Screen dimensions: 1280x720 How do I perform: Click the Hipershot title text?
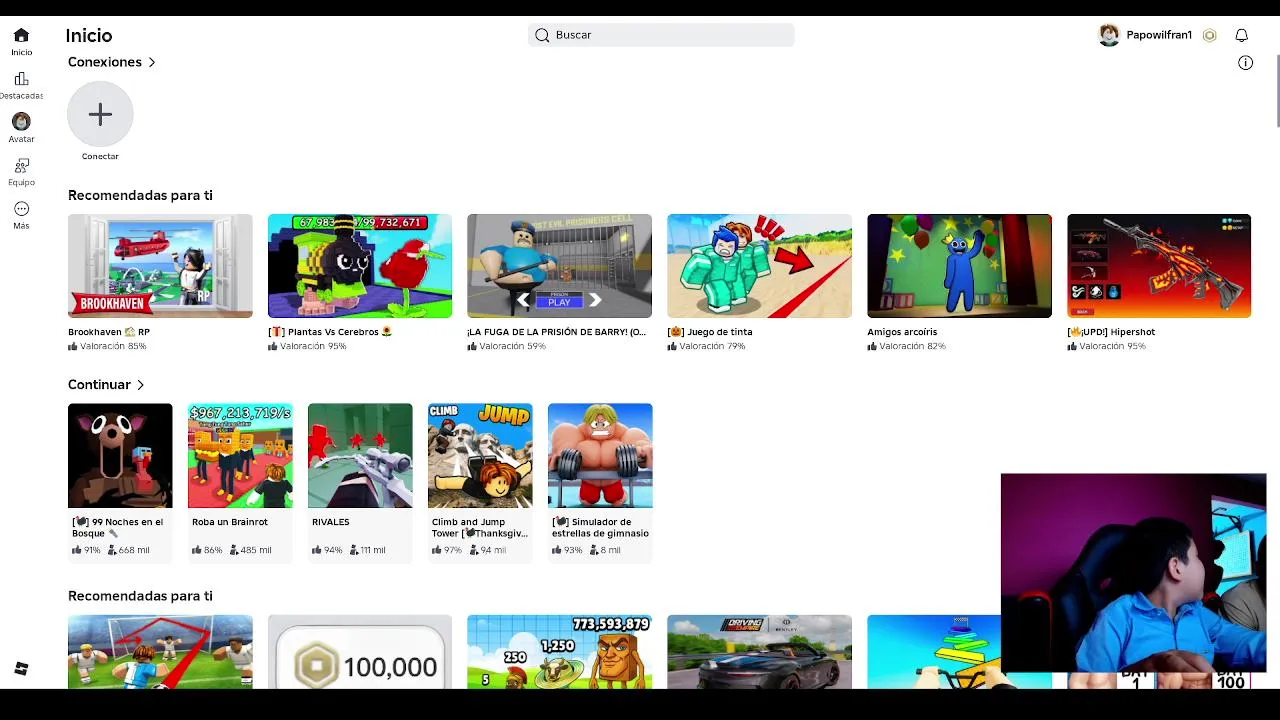point(1111,332)
